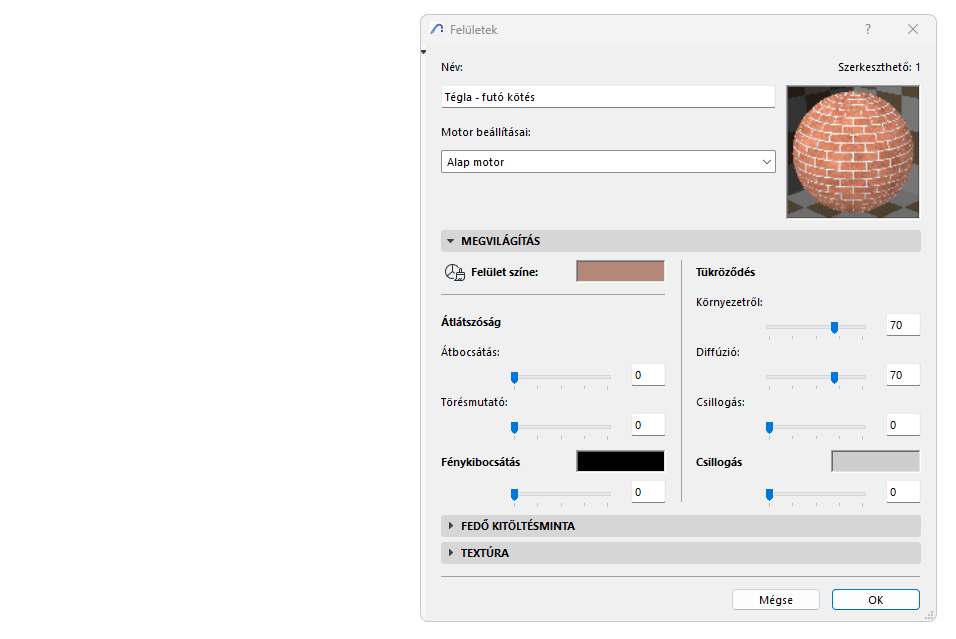The image size is (956, 639).
Task: Click the Átbocsátás slider handle
Action: click(515, 377)
